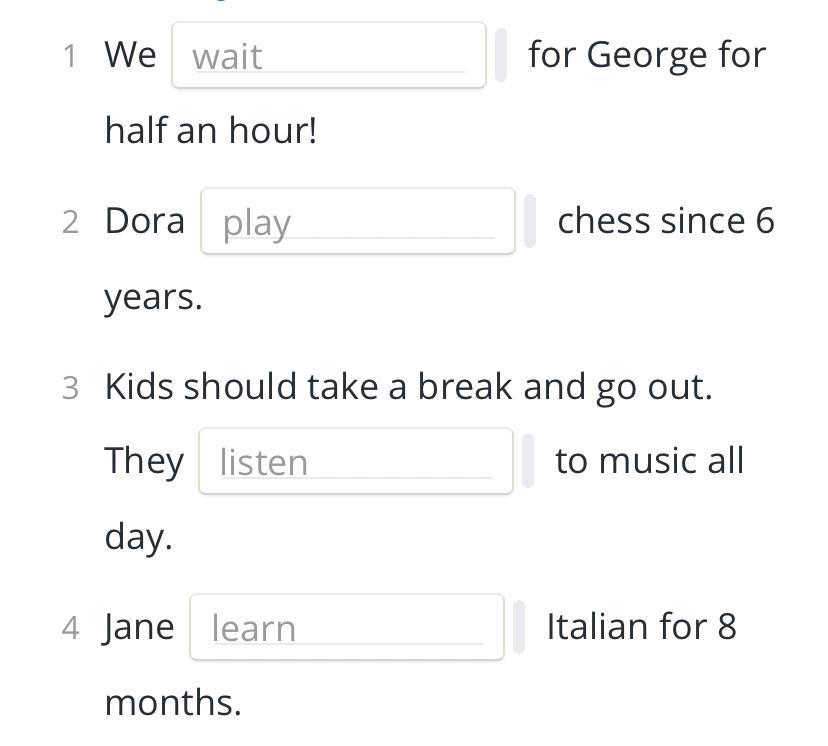Viewport: 828px width, 746px height.
Task: Click the words 'chess since 6'
Action: point(666,221)
